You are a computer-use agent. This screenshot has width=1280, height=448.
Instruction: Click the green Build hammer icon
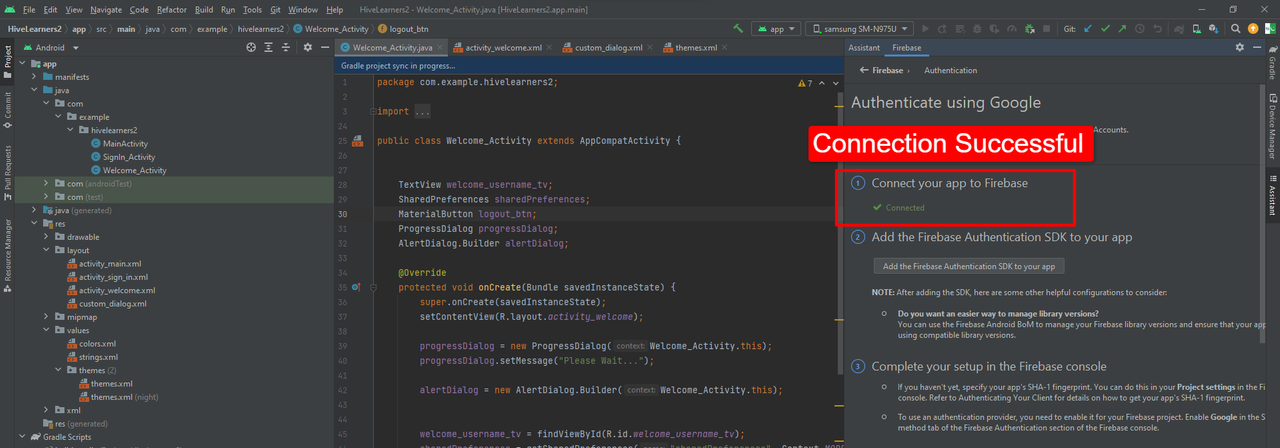pos(738,29)
